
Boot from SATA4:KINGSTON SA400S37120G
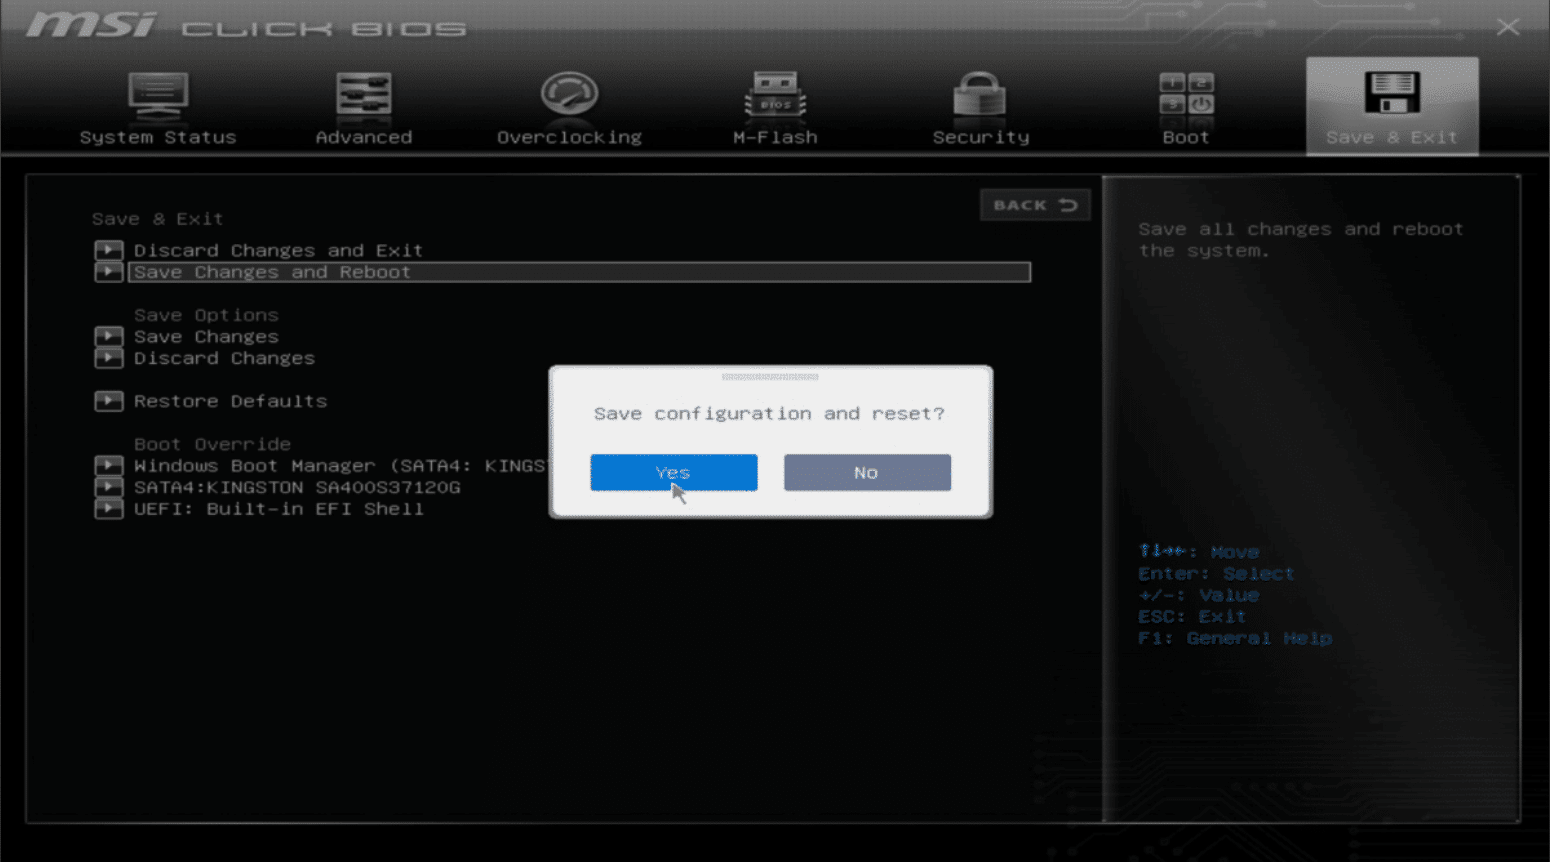pyautogui.click(x=297, y=487)
